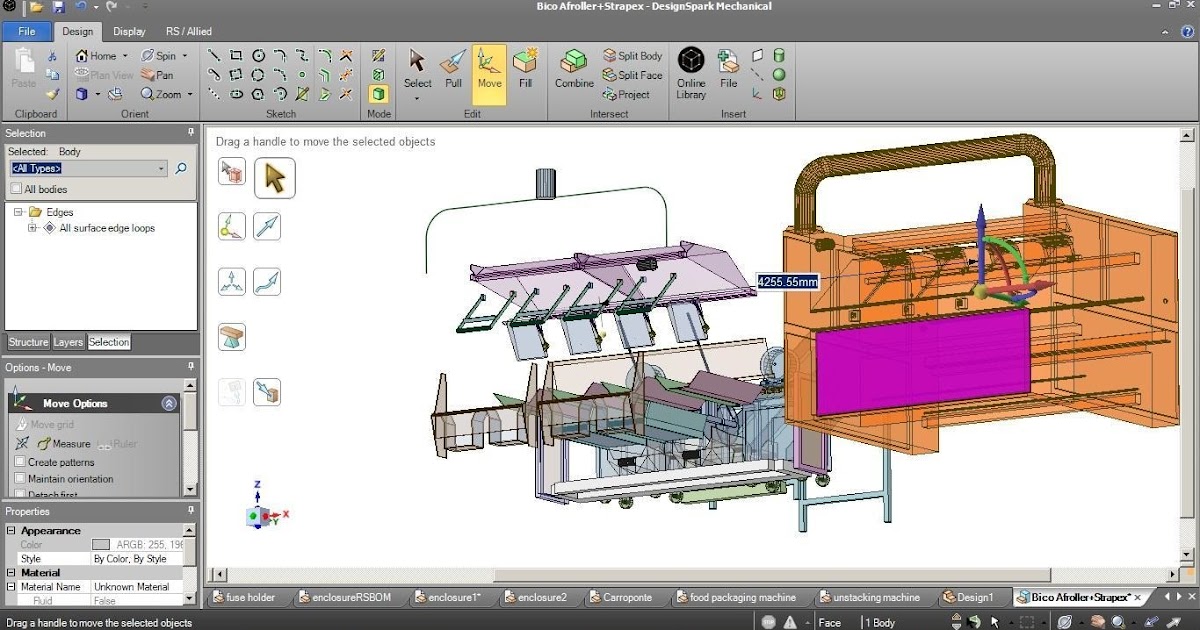Switch to the Structure panel tab
The width and height of the screenshot is (1200, 630).
(x=28, y=342)
